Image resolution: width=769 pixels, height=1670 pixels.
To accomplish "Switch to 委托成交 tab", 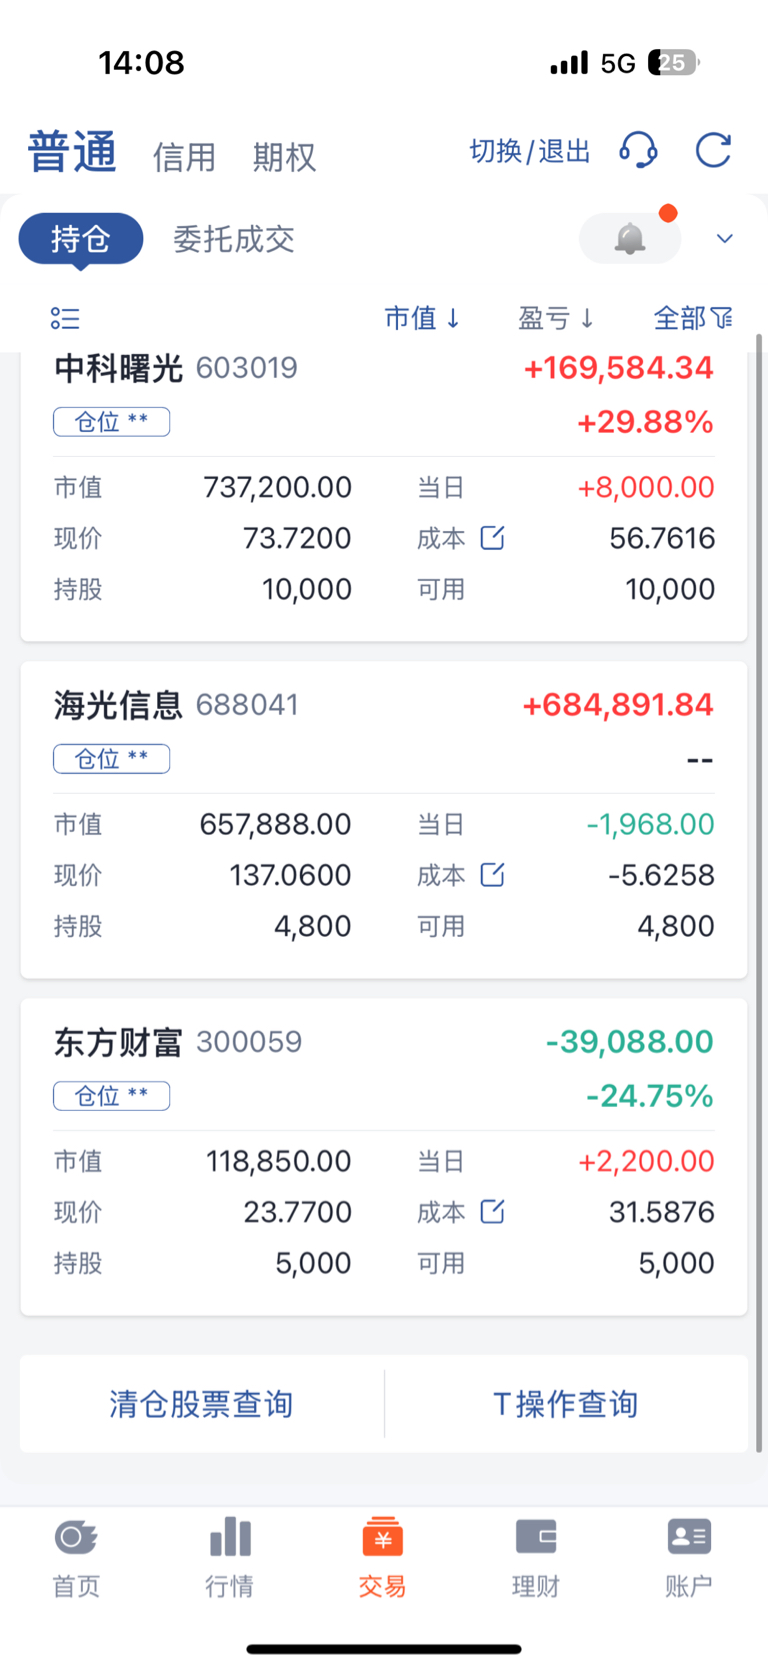I will point(234,239).
